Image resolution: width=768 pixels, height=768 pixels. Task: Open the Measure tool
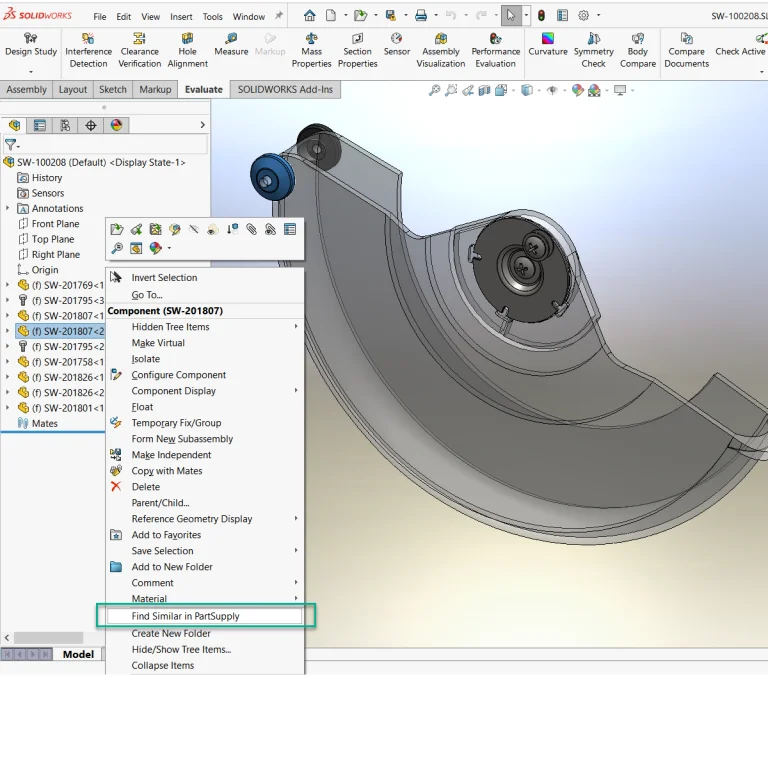coord(231,45)
